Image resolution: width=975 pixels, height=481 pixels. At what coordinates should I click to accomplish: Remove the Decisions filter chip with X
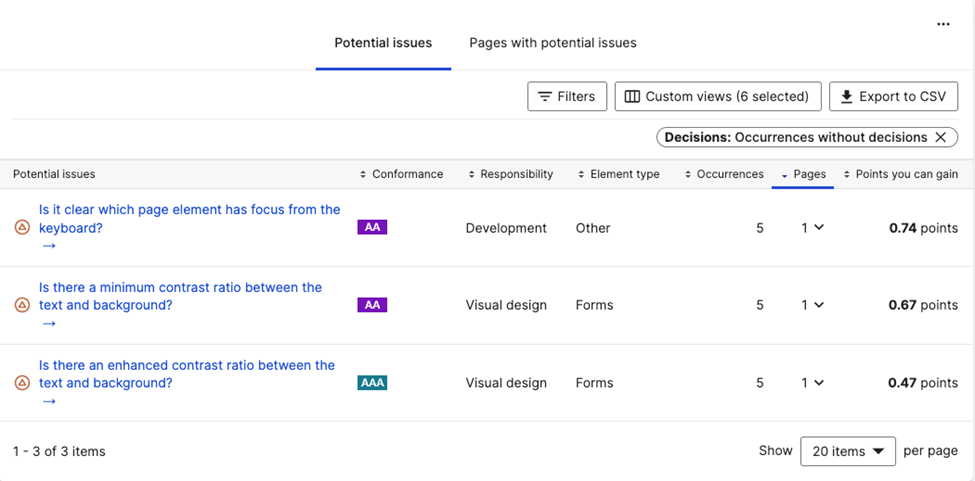click(940, 137)
